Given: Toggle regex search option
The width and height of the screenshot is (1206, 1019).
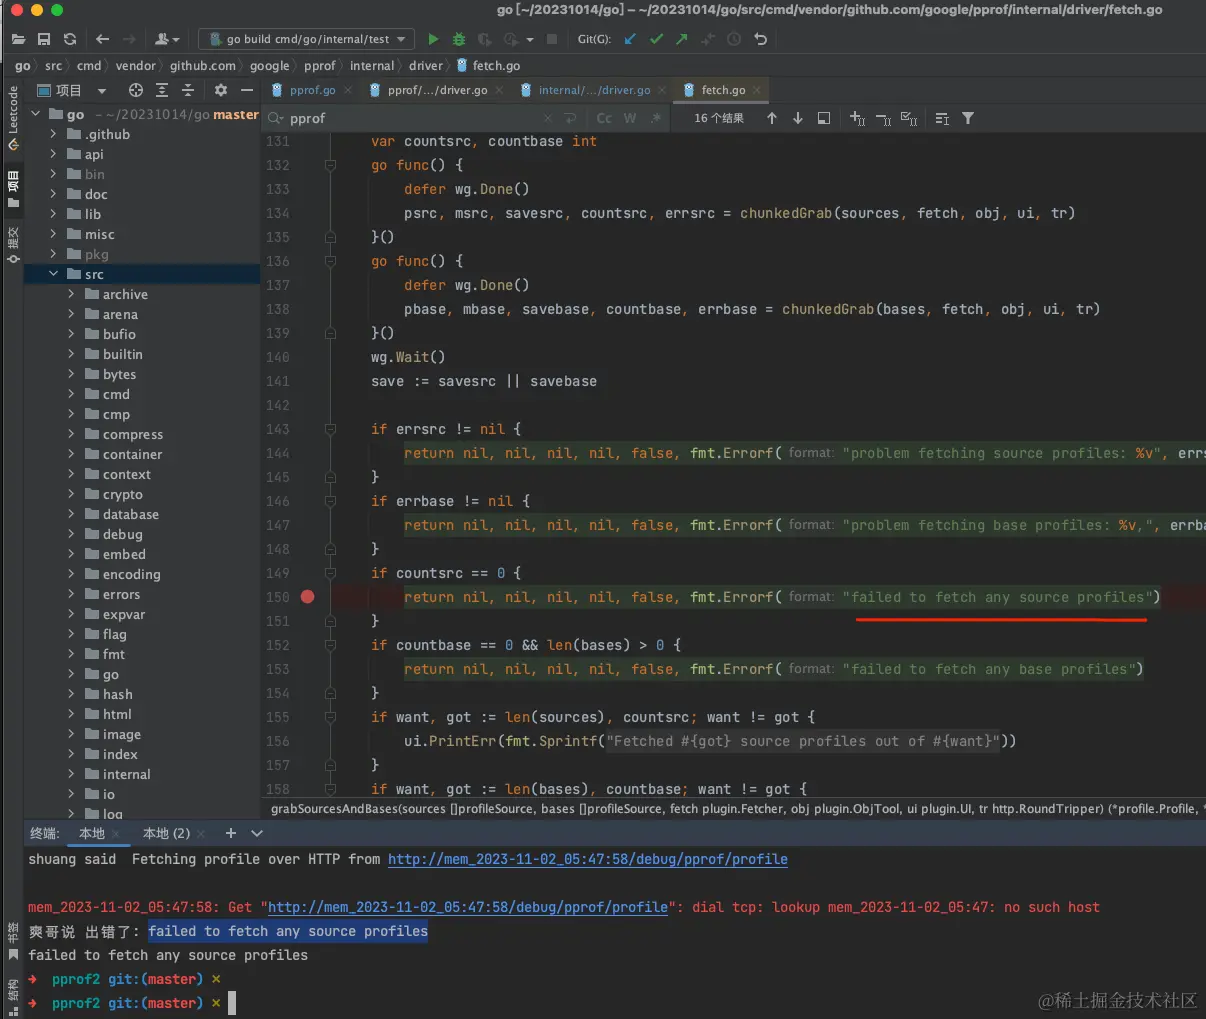Looking at the screenshot, I should click(655, 118).
